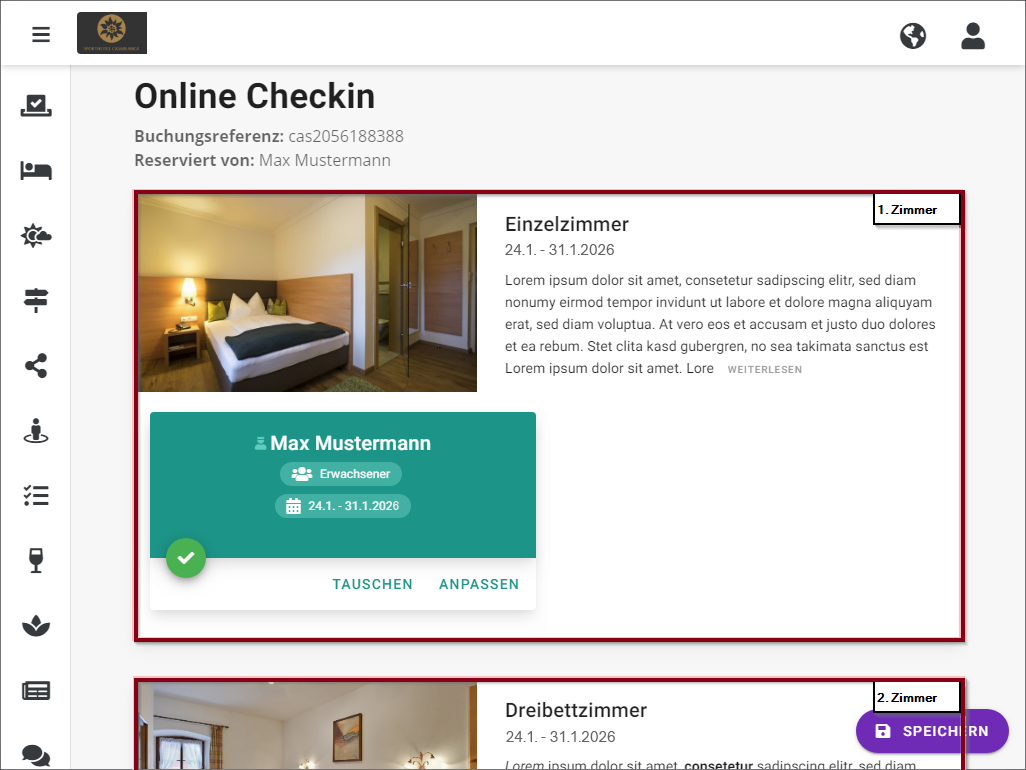The image size is (1026, 770).
Task: Select the checklist icon in the sidebar
Action: click(x=36, y=495)
